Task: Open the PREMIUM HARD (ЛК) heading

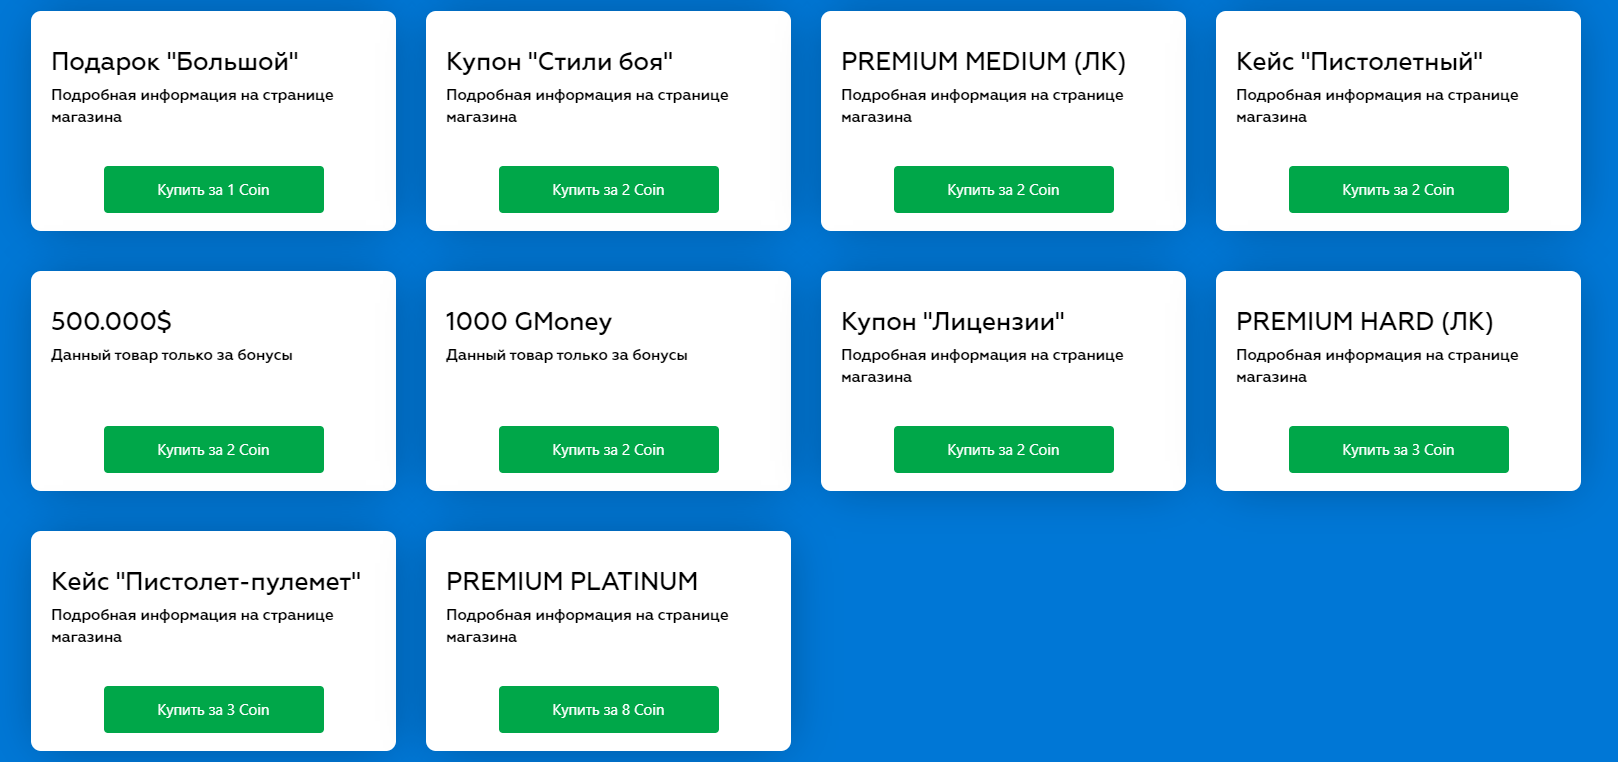Action: 1364,322
